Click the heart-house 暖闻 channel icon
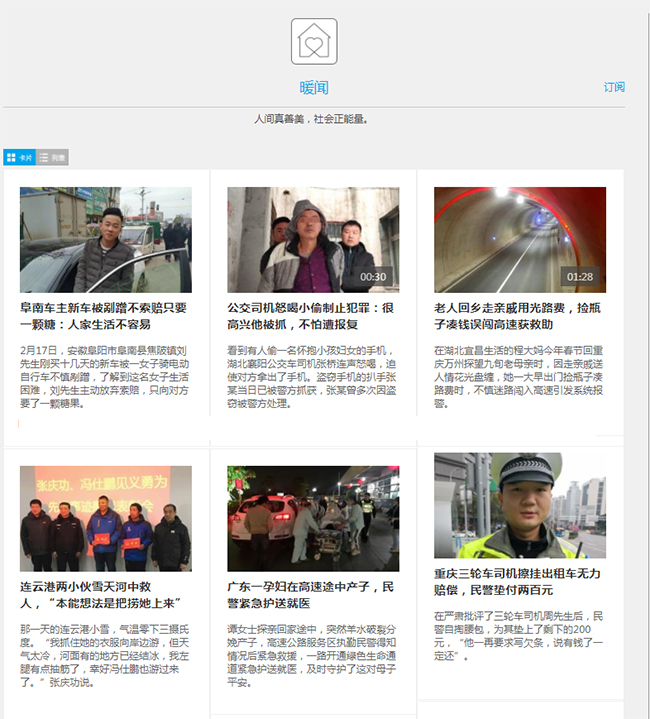This screenshot has width=650, height=719. [x=314, y=41]
